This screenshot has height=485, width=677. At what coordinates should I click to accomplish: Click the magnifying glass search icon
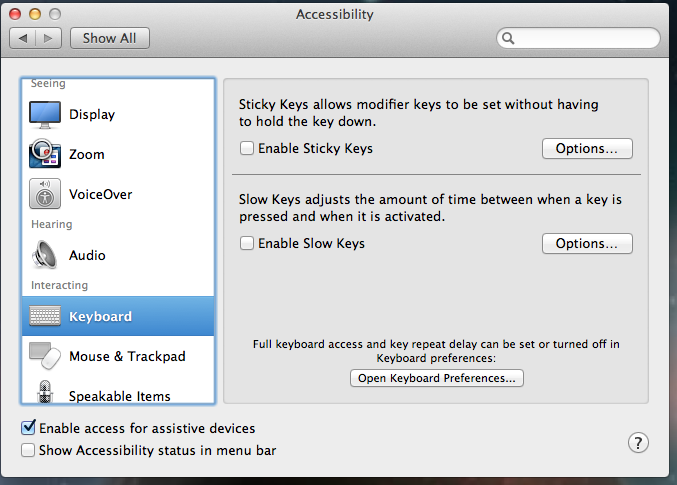coord(509,38)
